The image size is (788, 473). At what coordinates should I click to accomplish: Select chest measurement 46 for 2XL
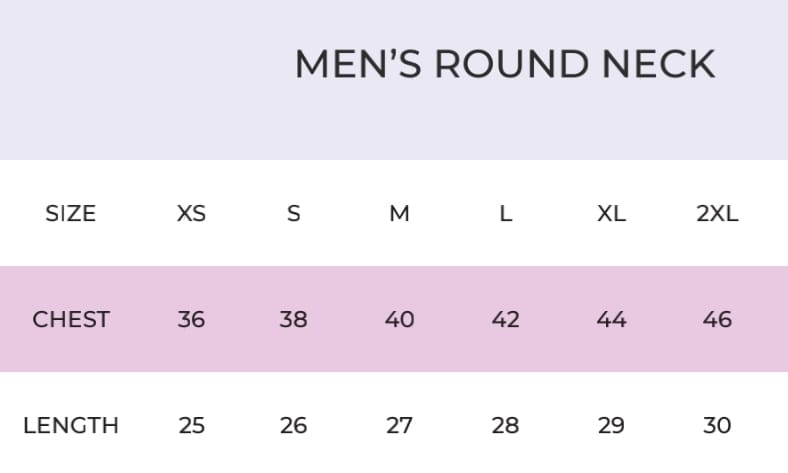(x=717, y=319)
